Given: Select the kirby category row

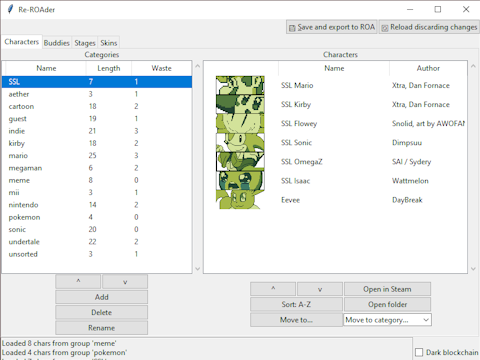Looking at the screenshot, I should [97, 143].
